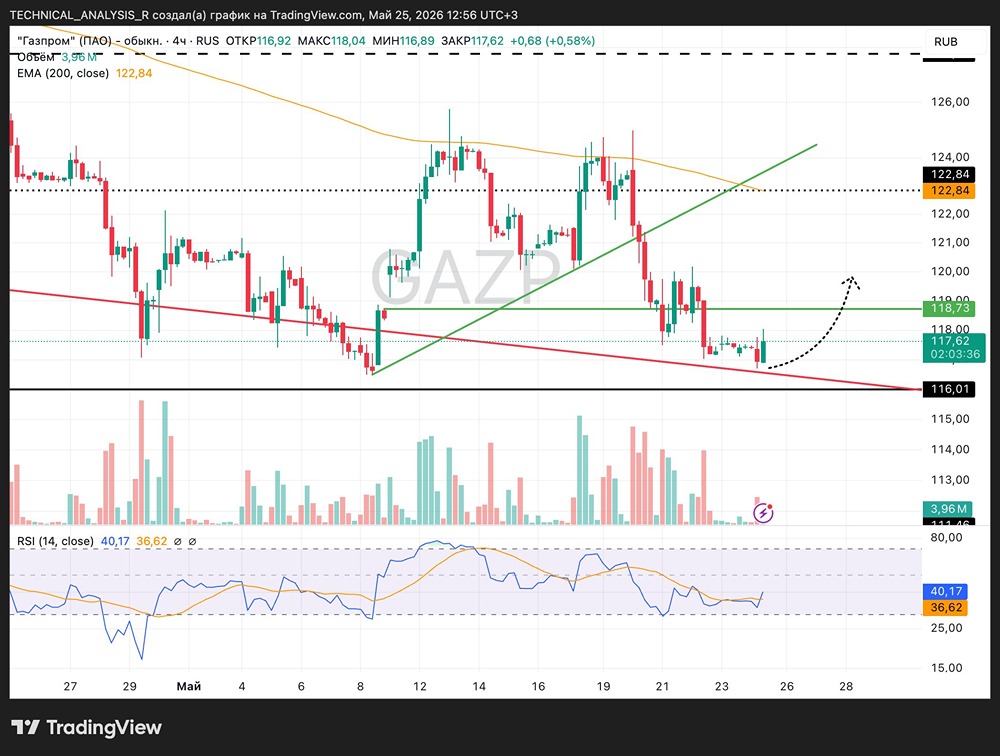
Task: Click the second ∅ symbol in RSI legend
Action: point(192,542)
